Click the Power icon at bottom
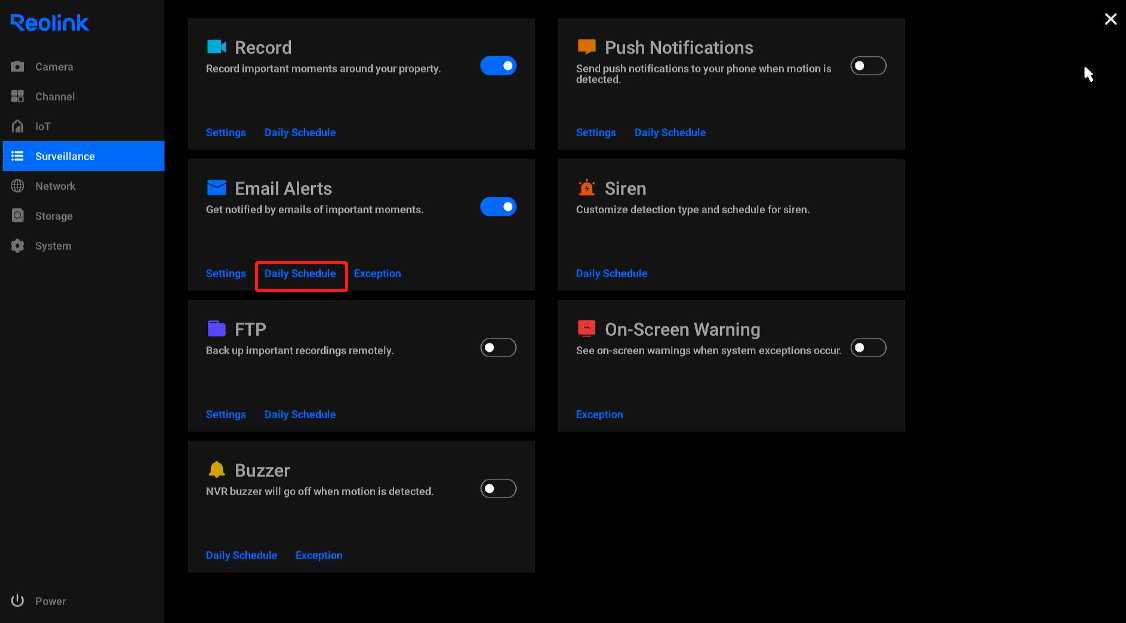Viewport: 1126px width, 623px height. 18,601
